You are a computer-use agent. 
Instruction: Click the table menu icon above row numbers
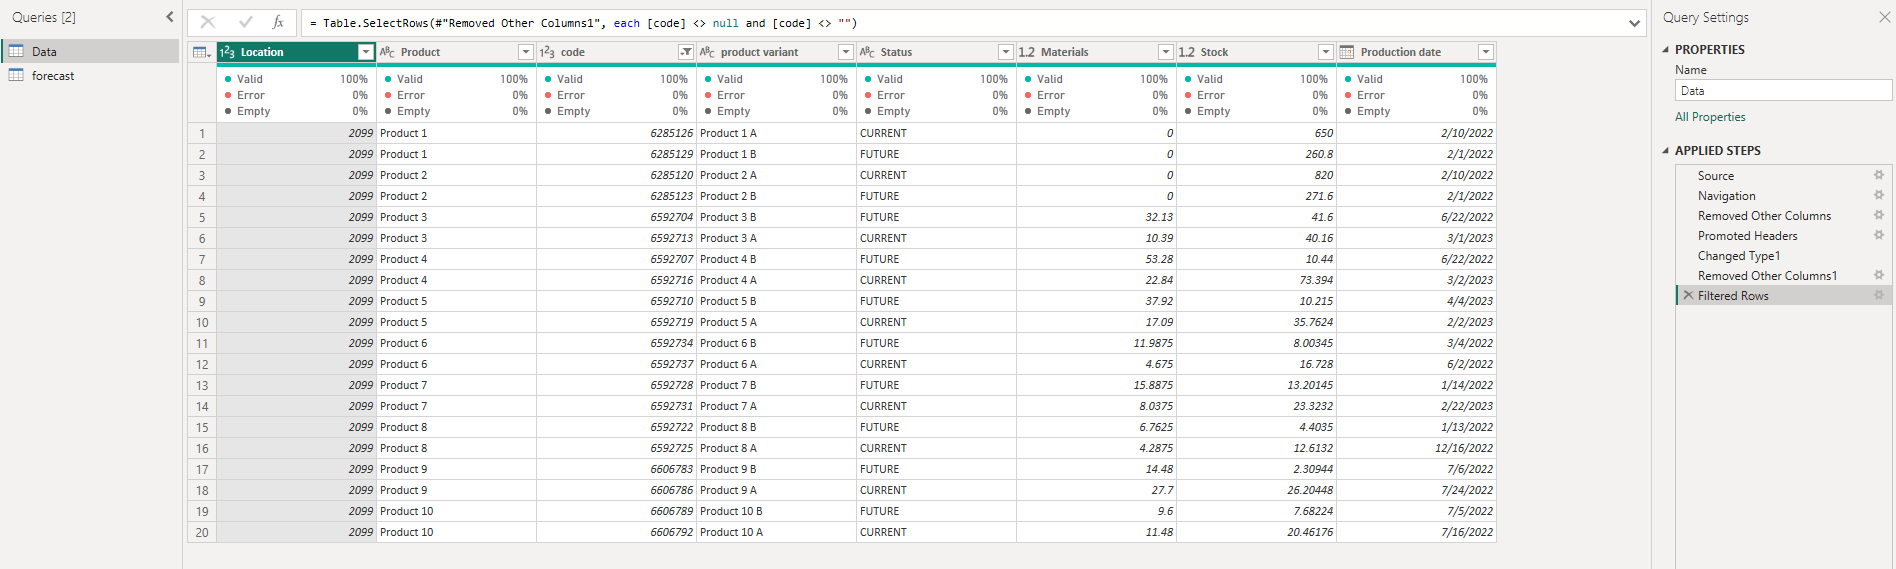point(201,52)
